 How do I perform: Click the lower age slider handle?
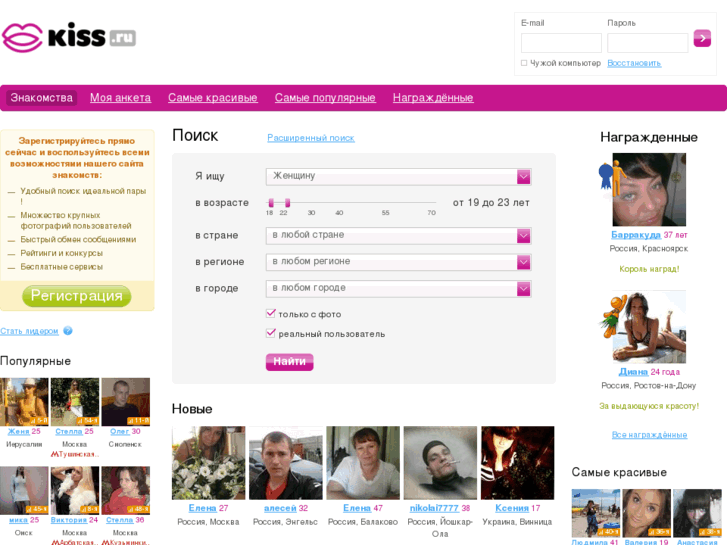(x=271, y=203)
